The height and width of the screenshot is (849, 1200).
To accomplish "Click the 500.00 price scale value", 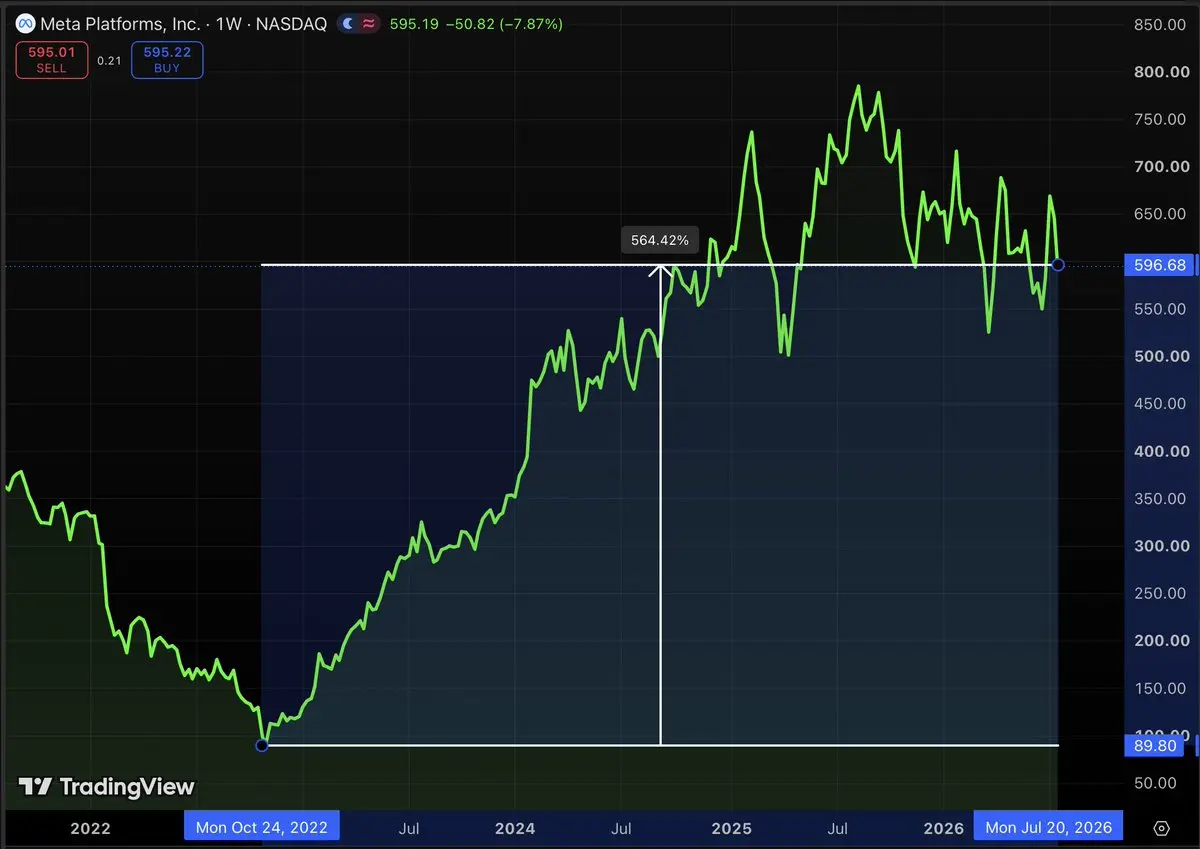I will pyautogui.click(x=1164, y=357).
